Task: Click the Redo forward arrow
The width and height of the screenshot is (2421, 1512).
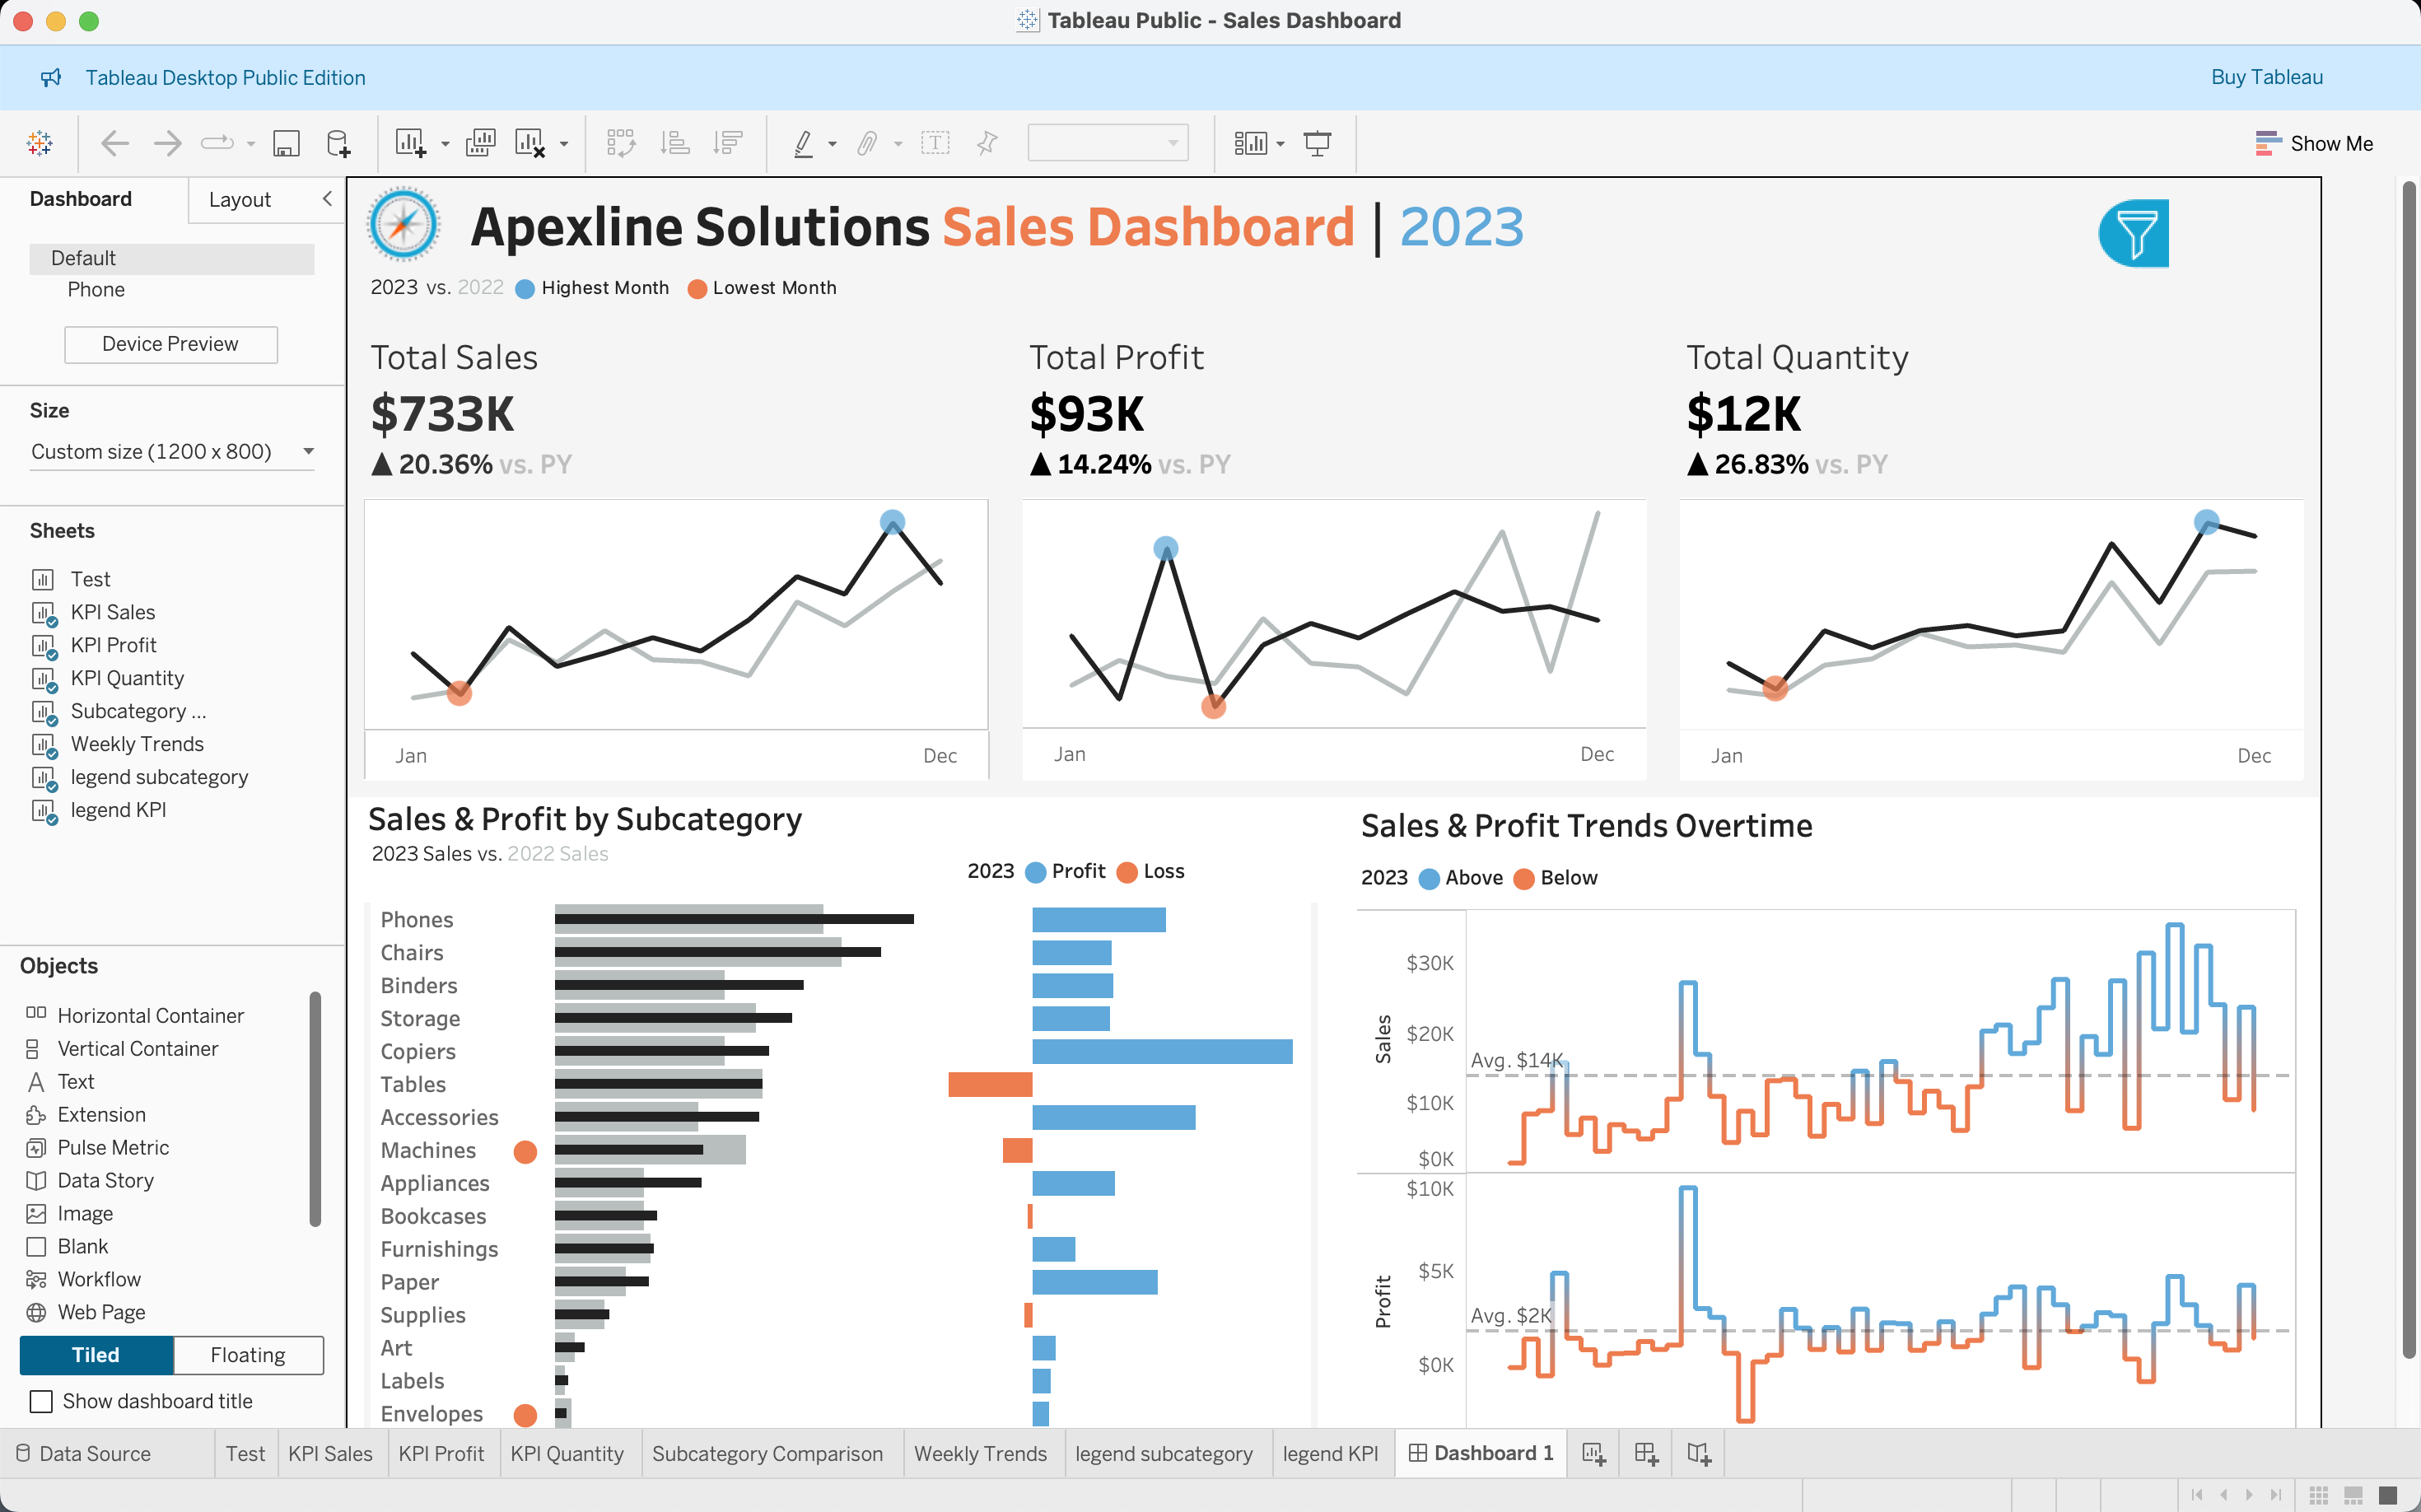Action: (167, 143)
